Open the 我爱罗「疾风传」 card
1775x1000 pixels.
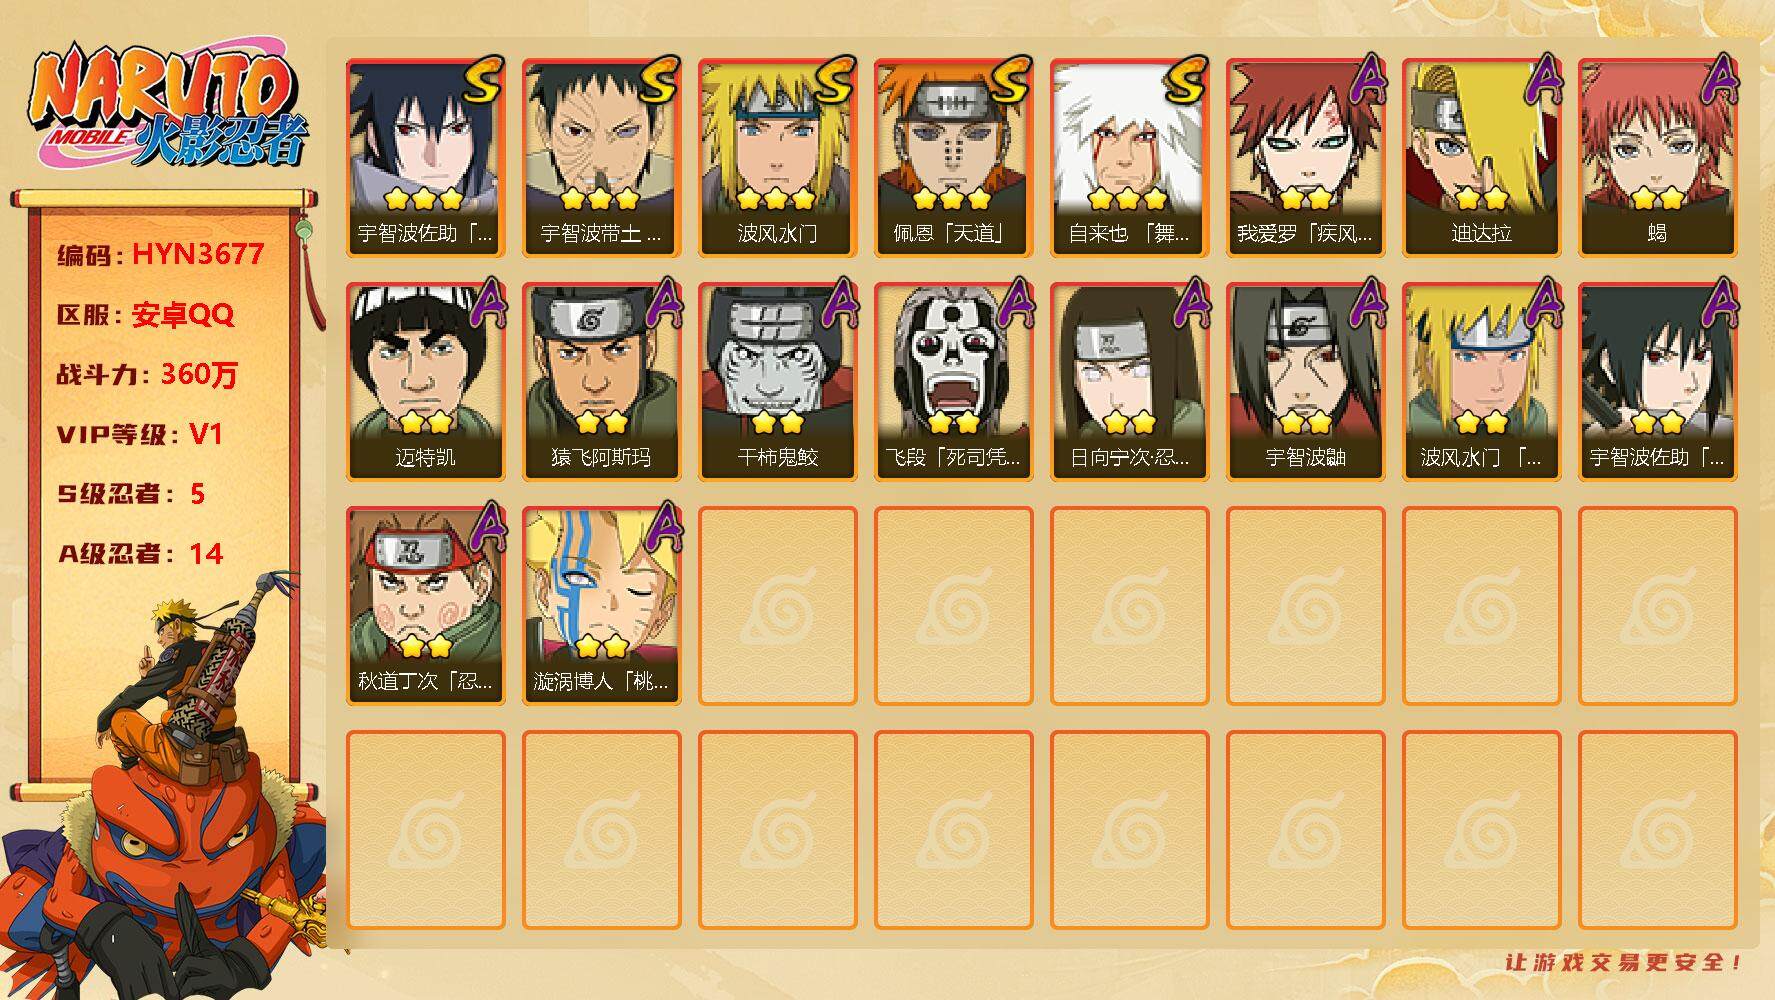pyautogui.click(x=1305, y=158)
